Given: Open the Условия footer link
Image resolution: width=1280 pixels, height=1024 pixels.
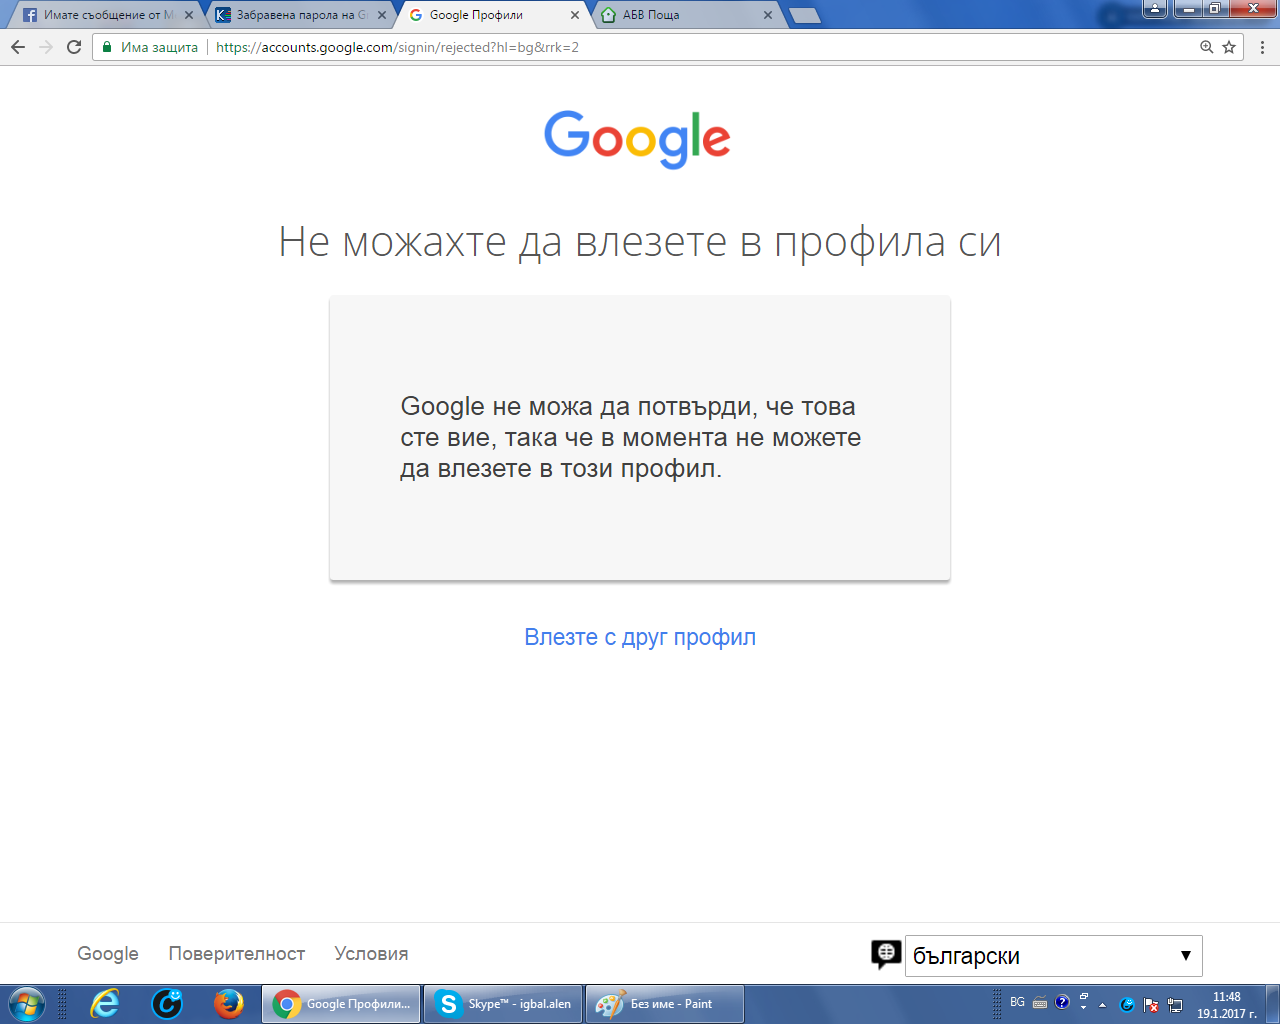Looking at the screenshot, I should [x=371, y=954].
